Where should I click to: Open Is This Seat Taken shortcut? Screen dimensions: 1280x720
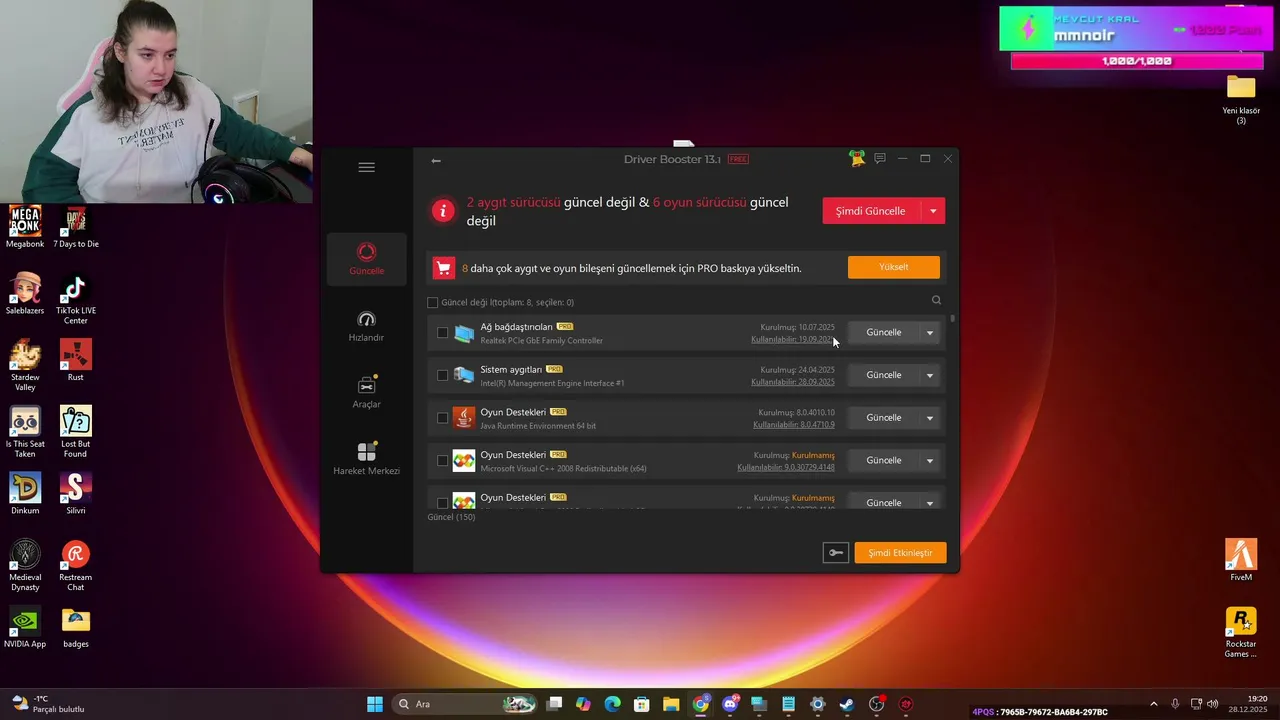[x=25, y=432]
